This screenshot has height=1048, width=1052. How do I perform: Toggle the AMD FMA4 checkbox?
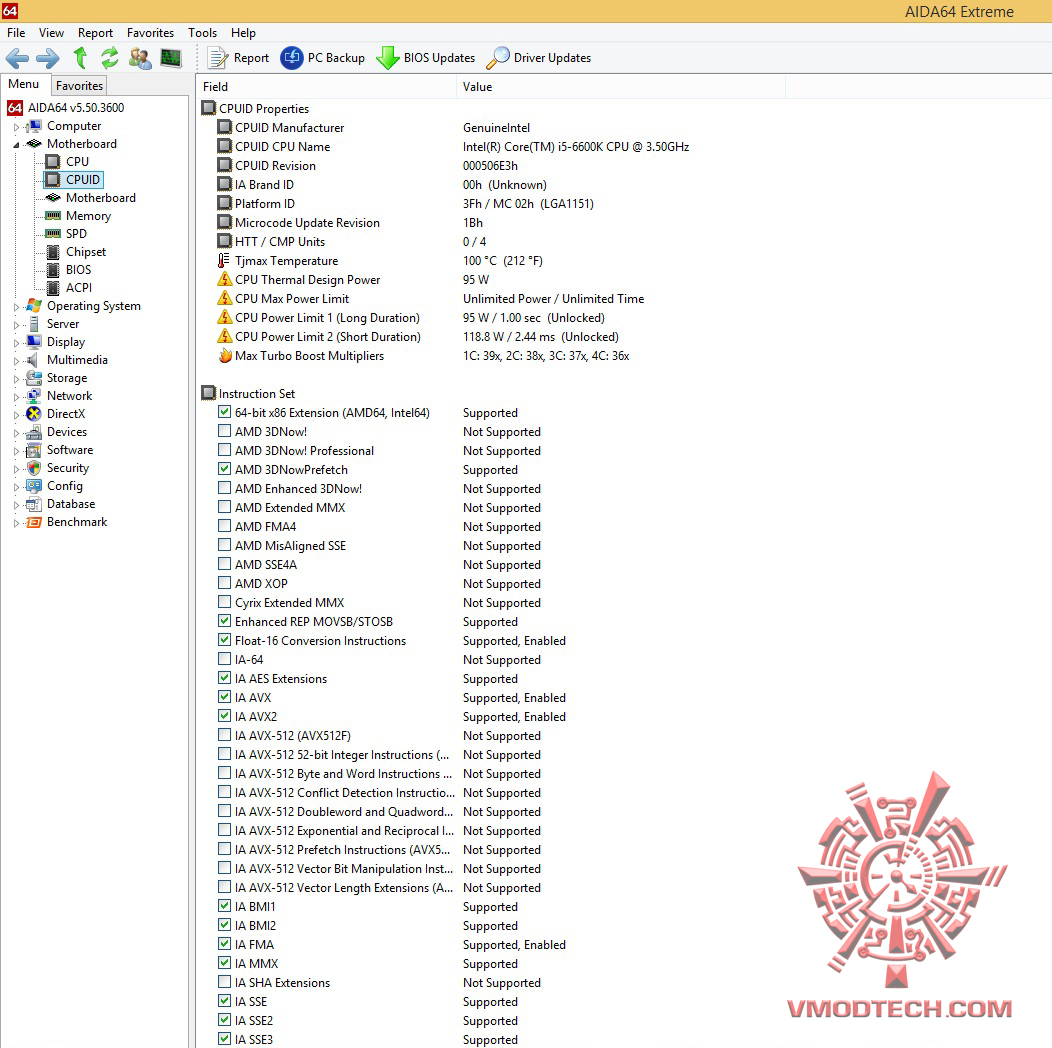pos(225,526)
